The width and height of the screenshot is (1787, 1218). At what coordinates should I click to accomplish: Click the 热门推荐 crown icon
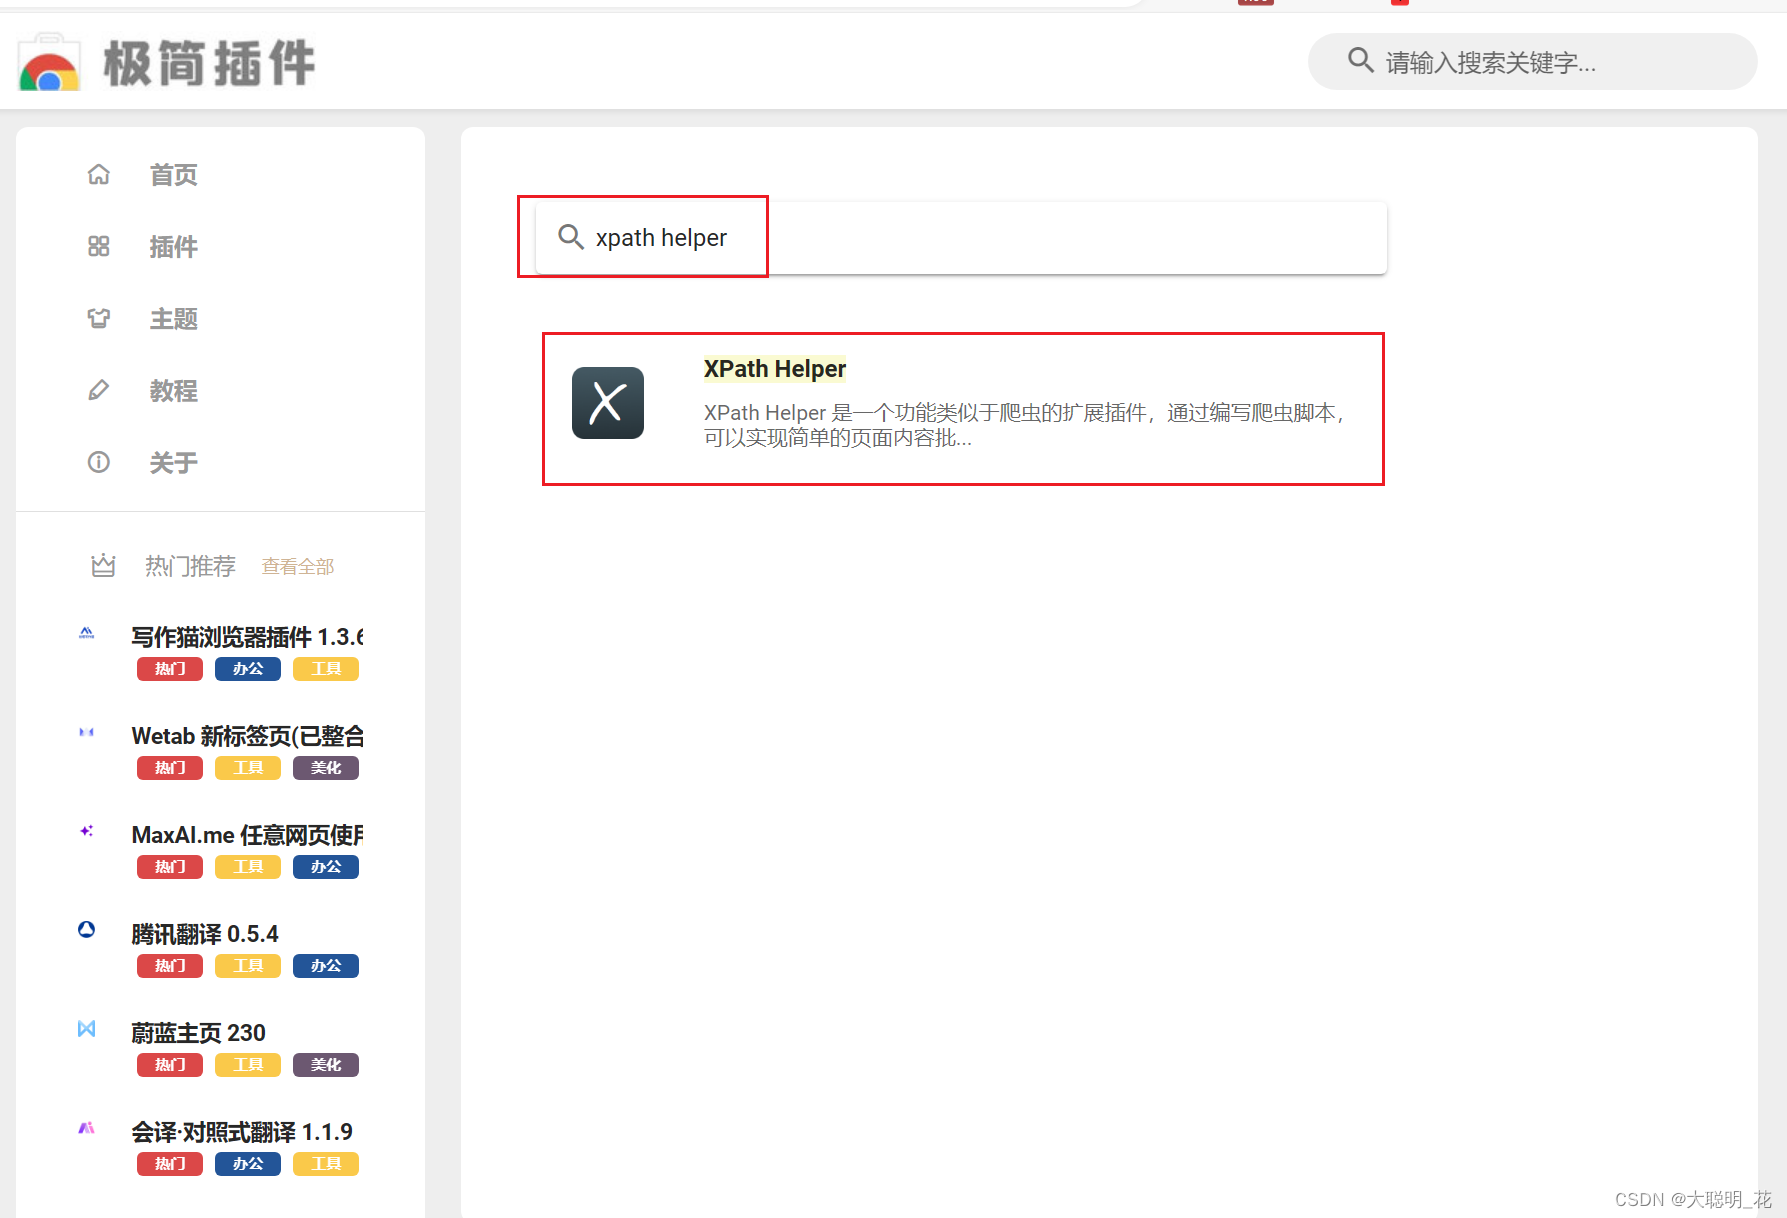click(x=103, y=565)
